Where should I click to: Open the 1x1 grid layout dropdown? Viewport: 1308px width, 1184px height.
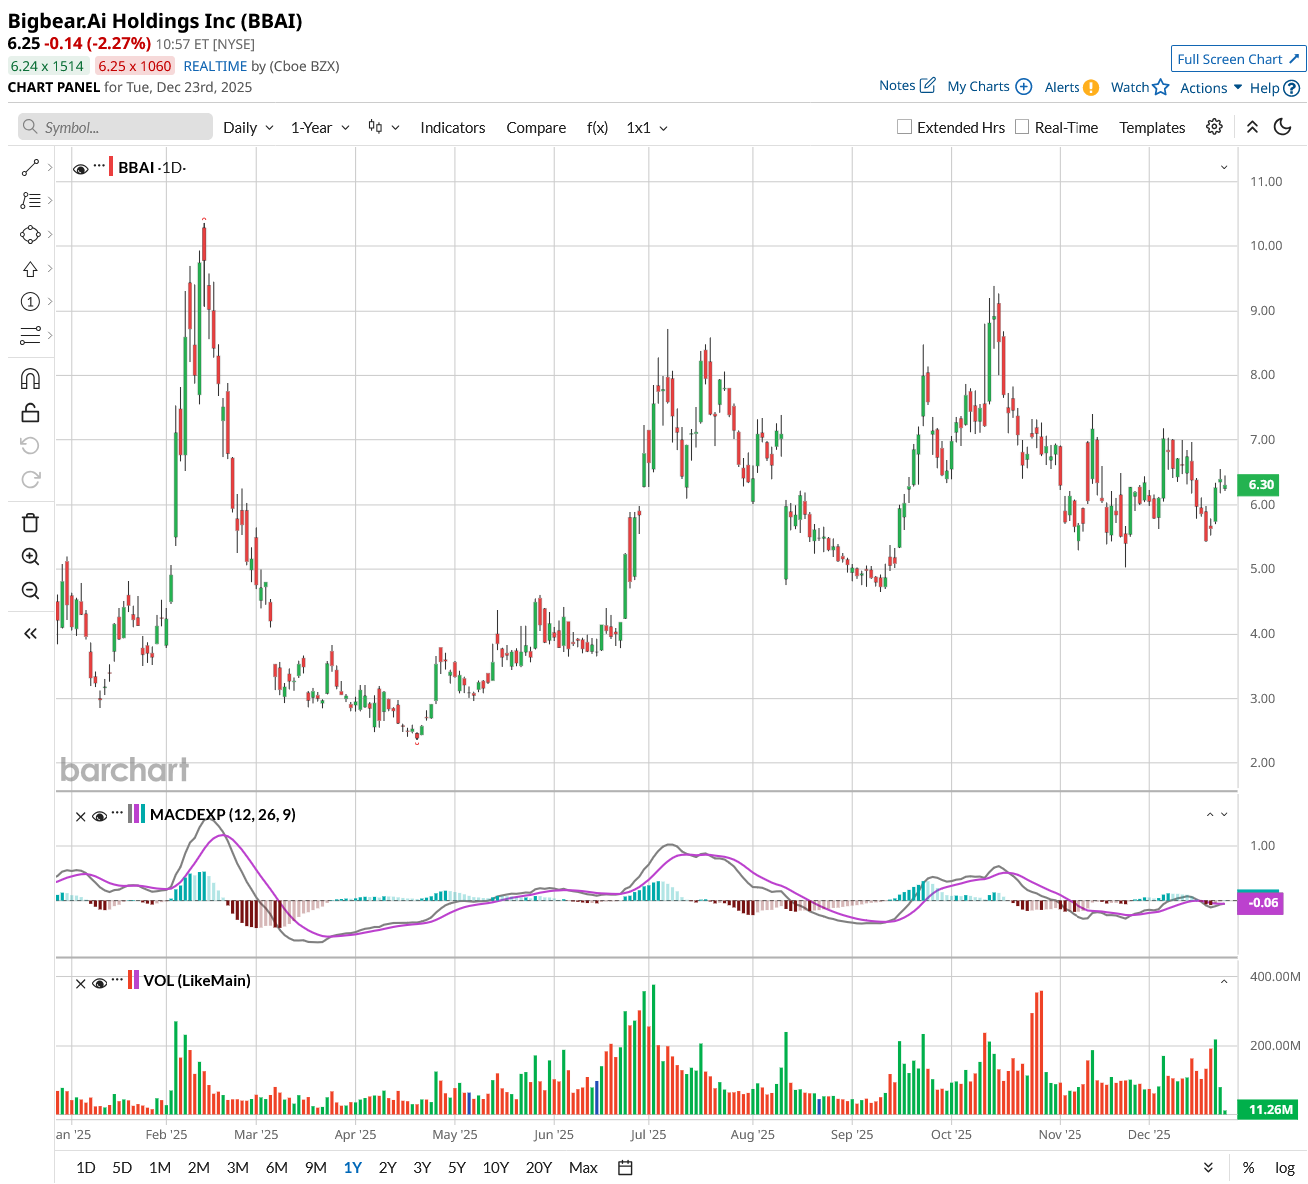tap(647, 127)
